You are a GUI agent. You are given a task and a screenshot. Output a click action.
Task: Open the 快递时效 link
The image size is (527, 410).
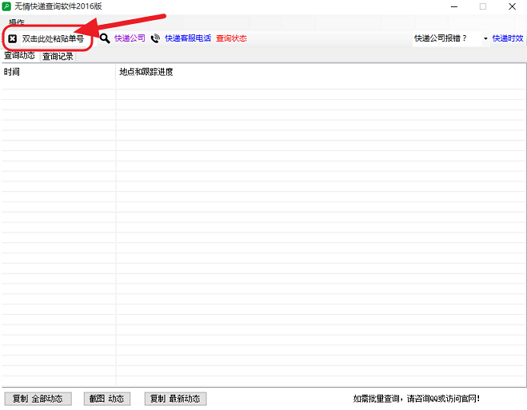508,38
